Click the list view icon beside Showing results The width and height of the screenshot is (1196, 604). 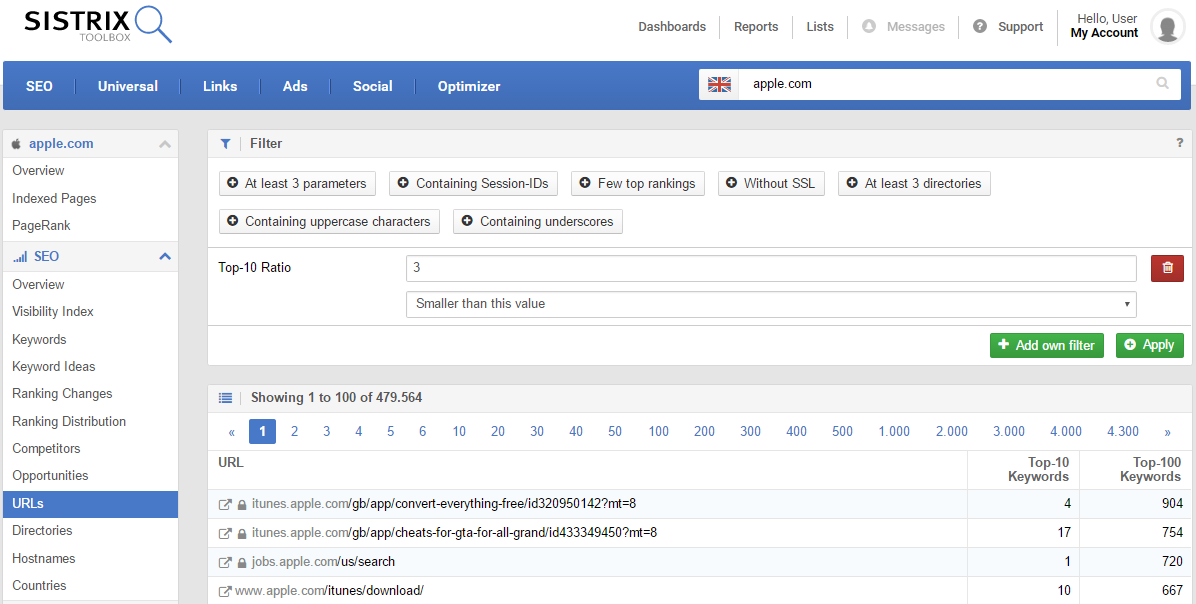point(225,398)
